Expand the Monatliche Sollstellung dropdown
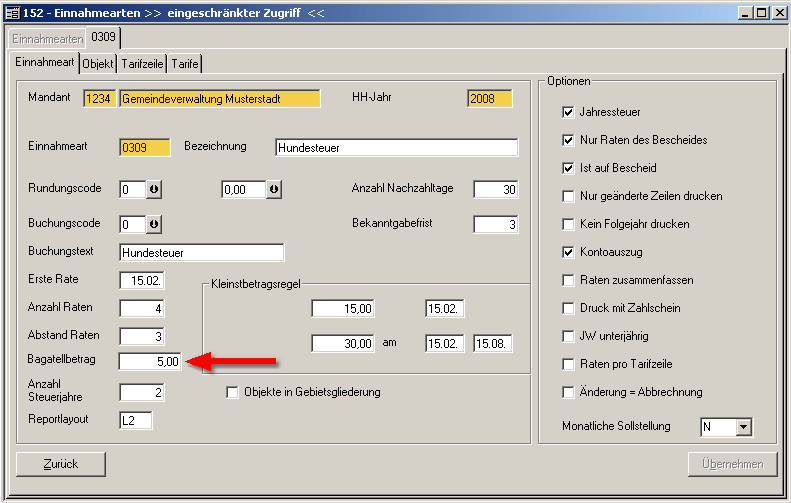This screenshot has width=791, height=503. (x=741, y=427)
